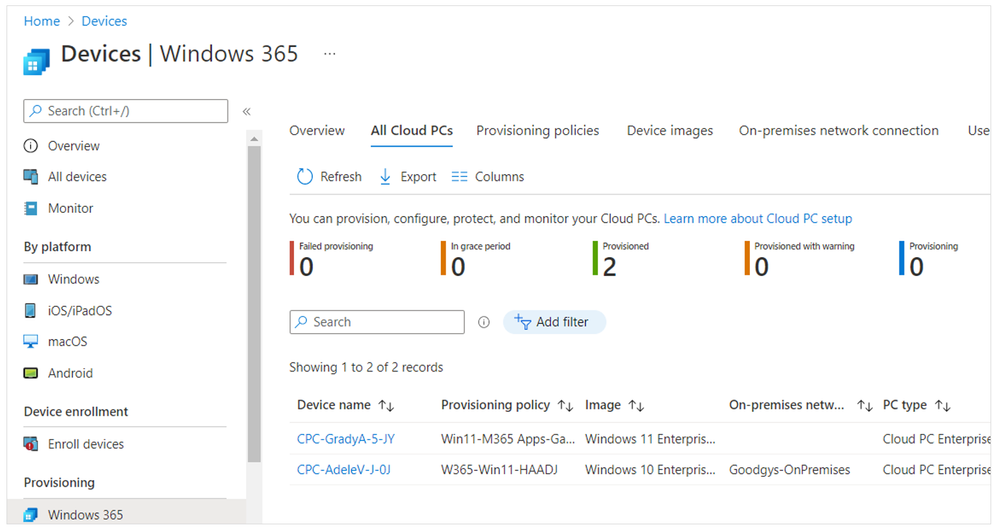Click the W365-Win11-HAADJ policy cell
This screenshot has width=999, height=531.
coord(500,470)
